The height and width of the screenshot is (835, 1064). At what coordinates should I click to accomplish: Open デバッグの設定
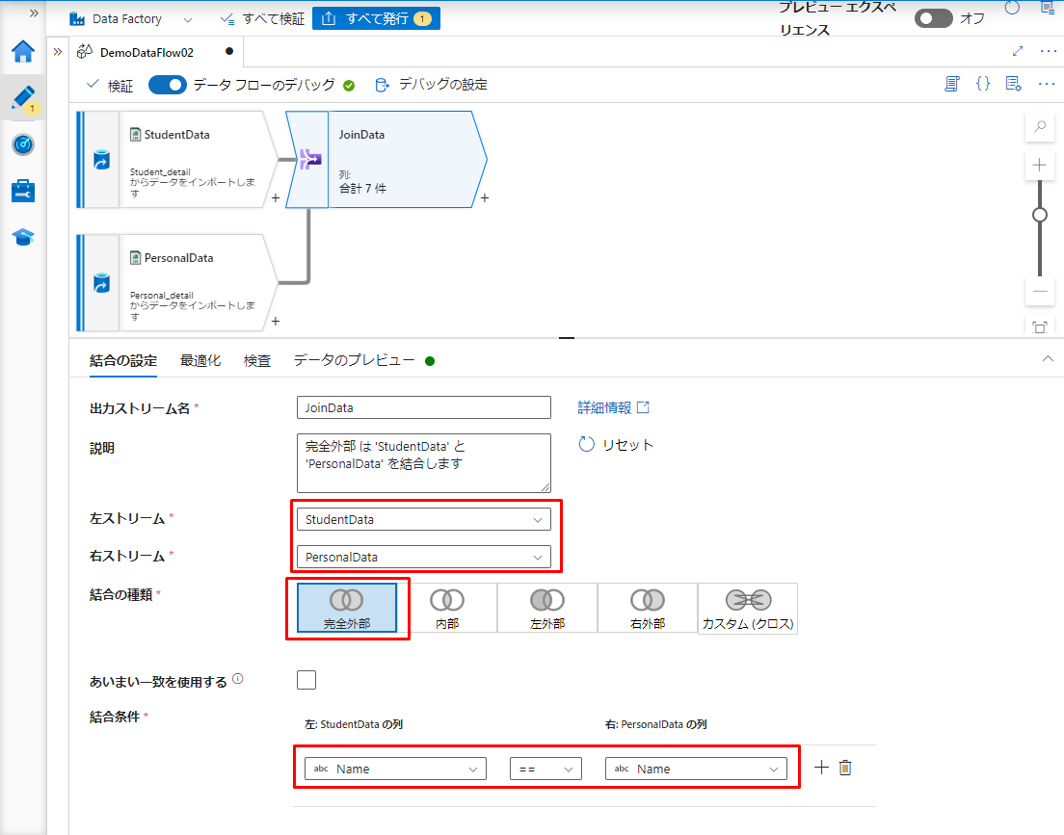[x=432, y=85]
